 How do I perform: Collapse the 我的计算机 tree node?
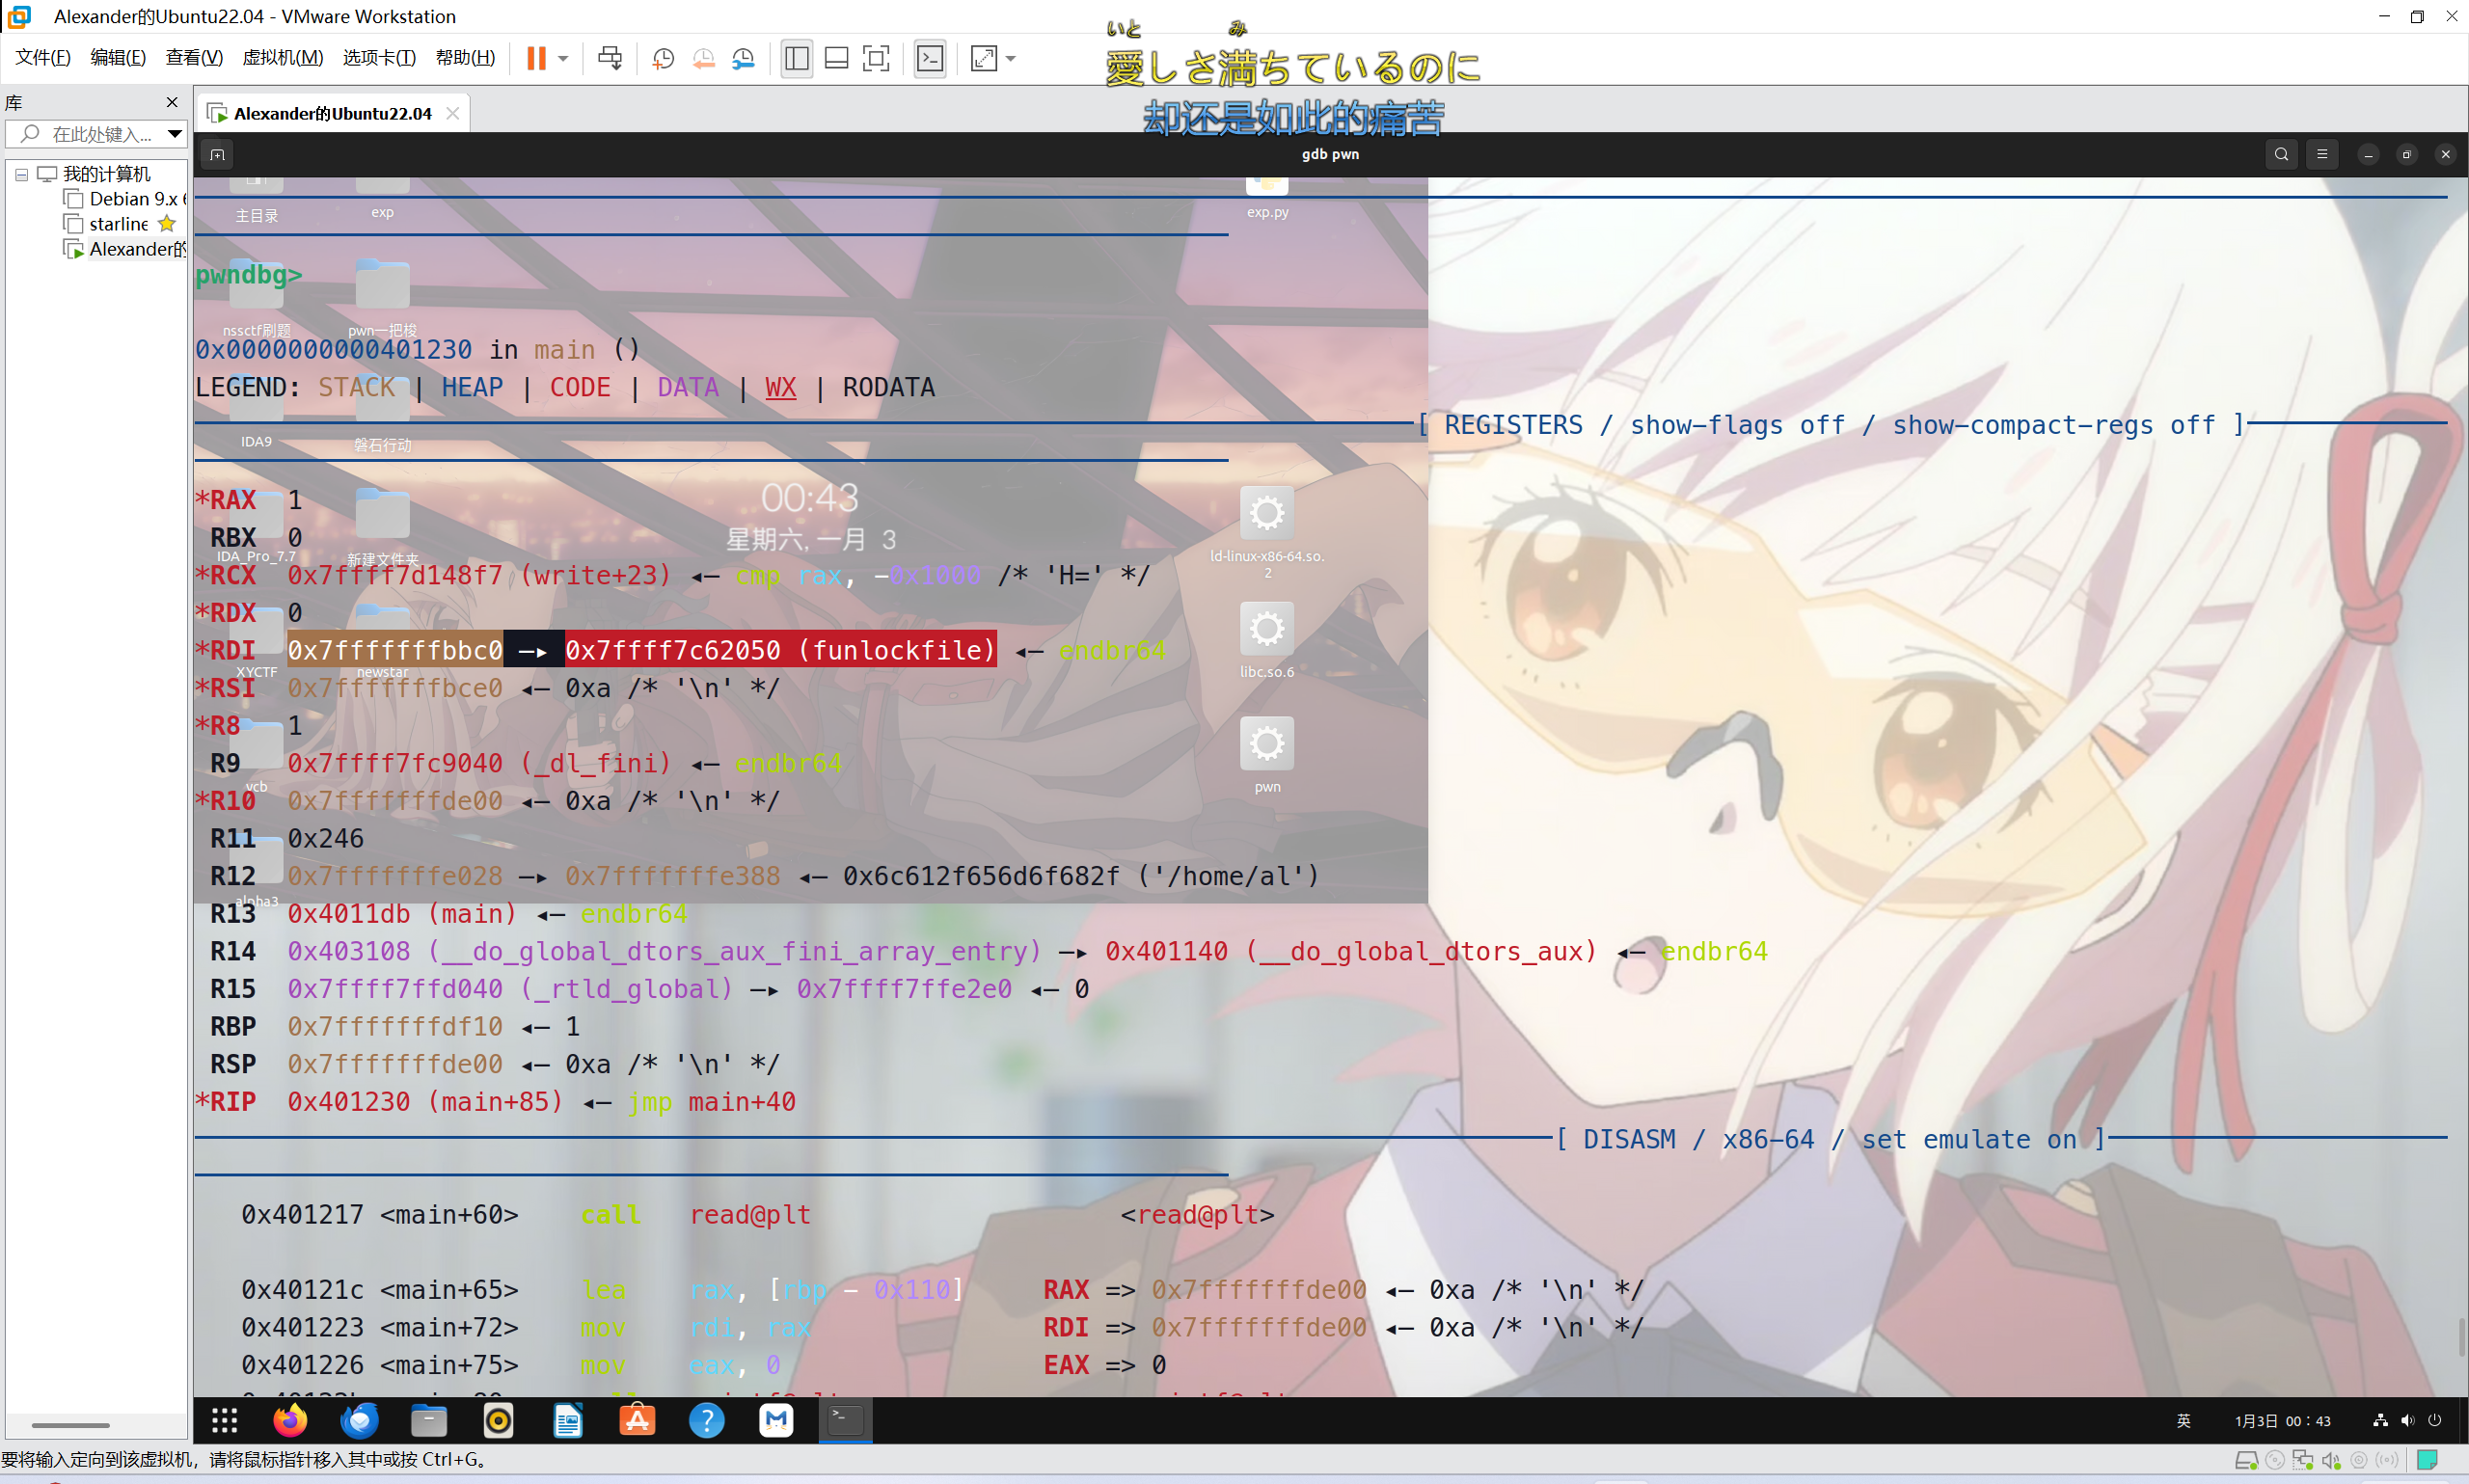21,174
